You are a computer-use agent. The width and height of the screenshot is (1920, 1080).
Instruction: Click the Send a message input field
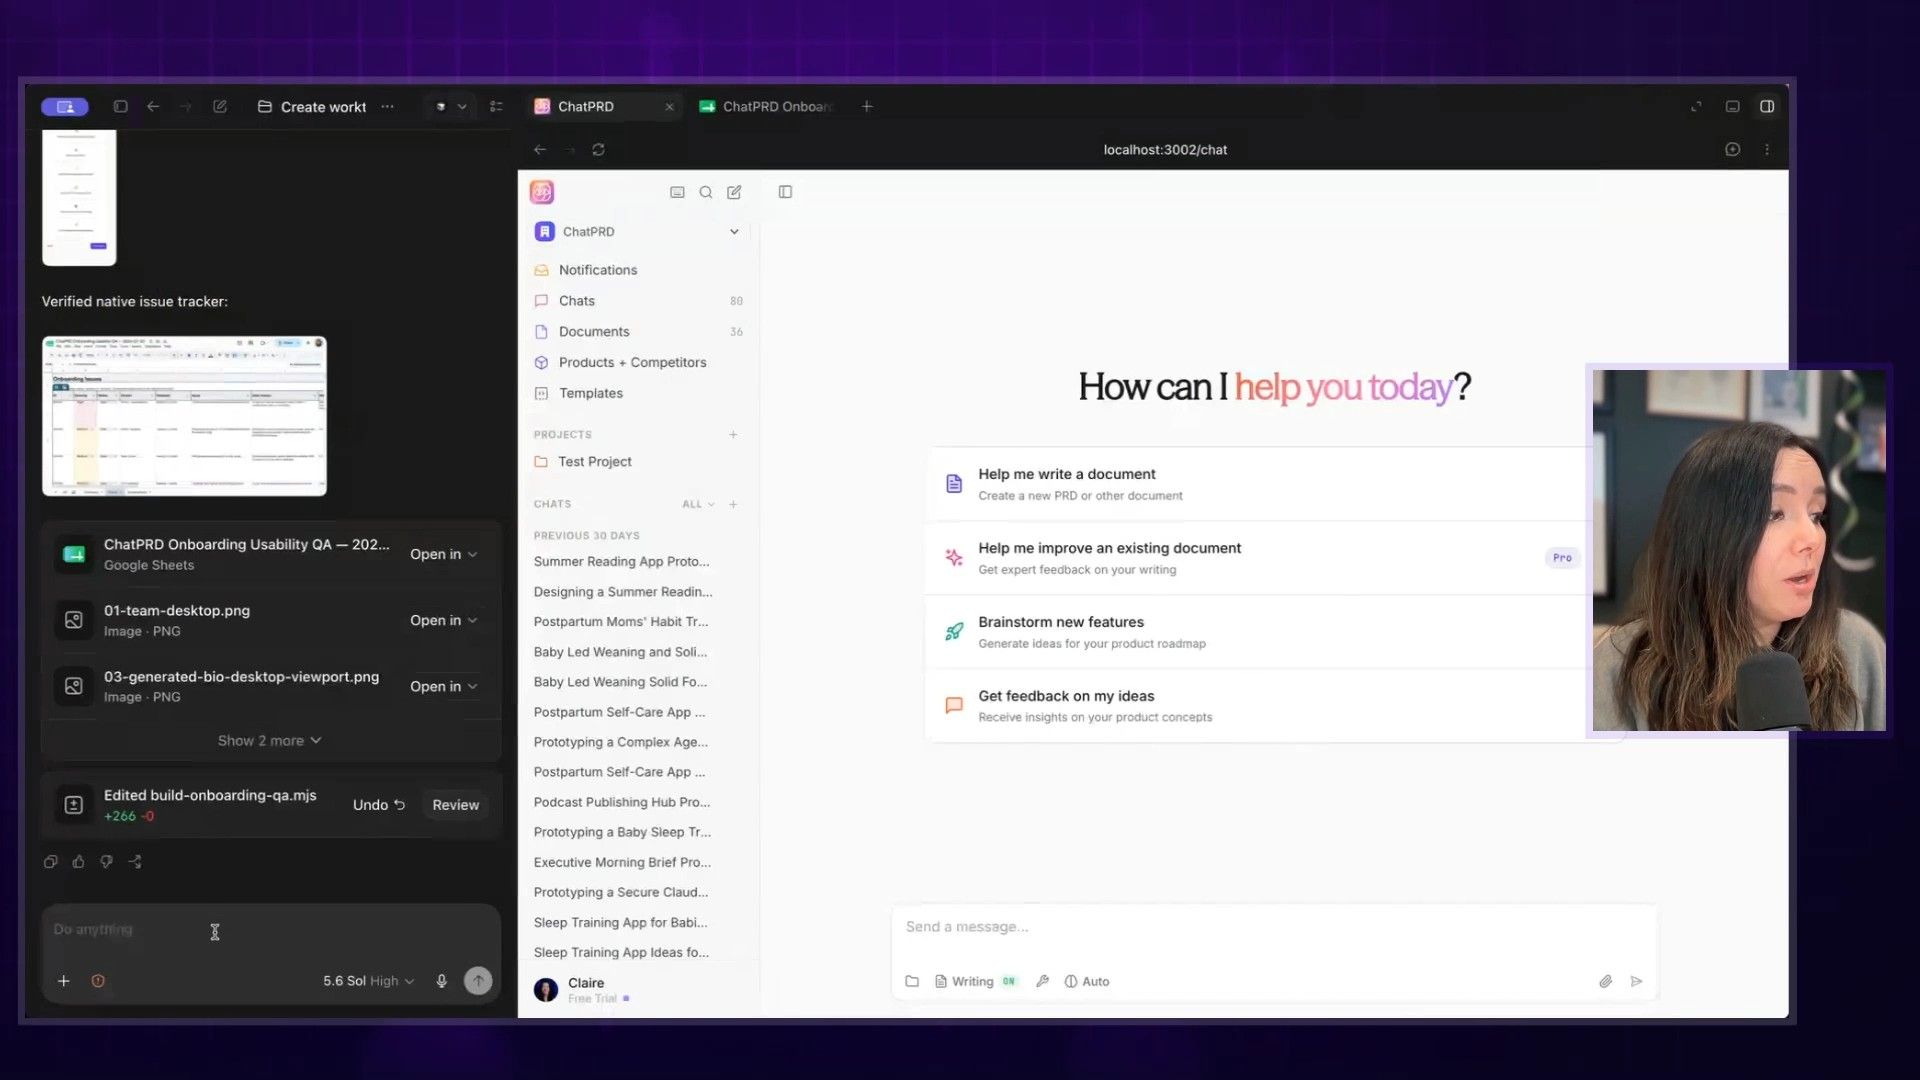tap(1273, 927)
